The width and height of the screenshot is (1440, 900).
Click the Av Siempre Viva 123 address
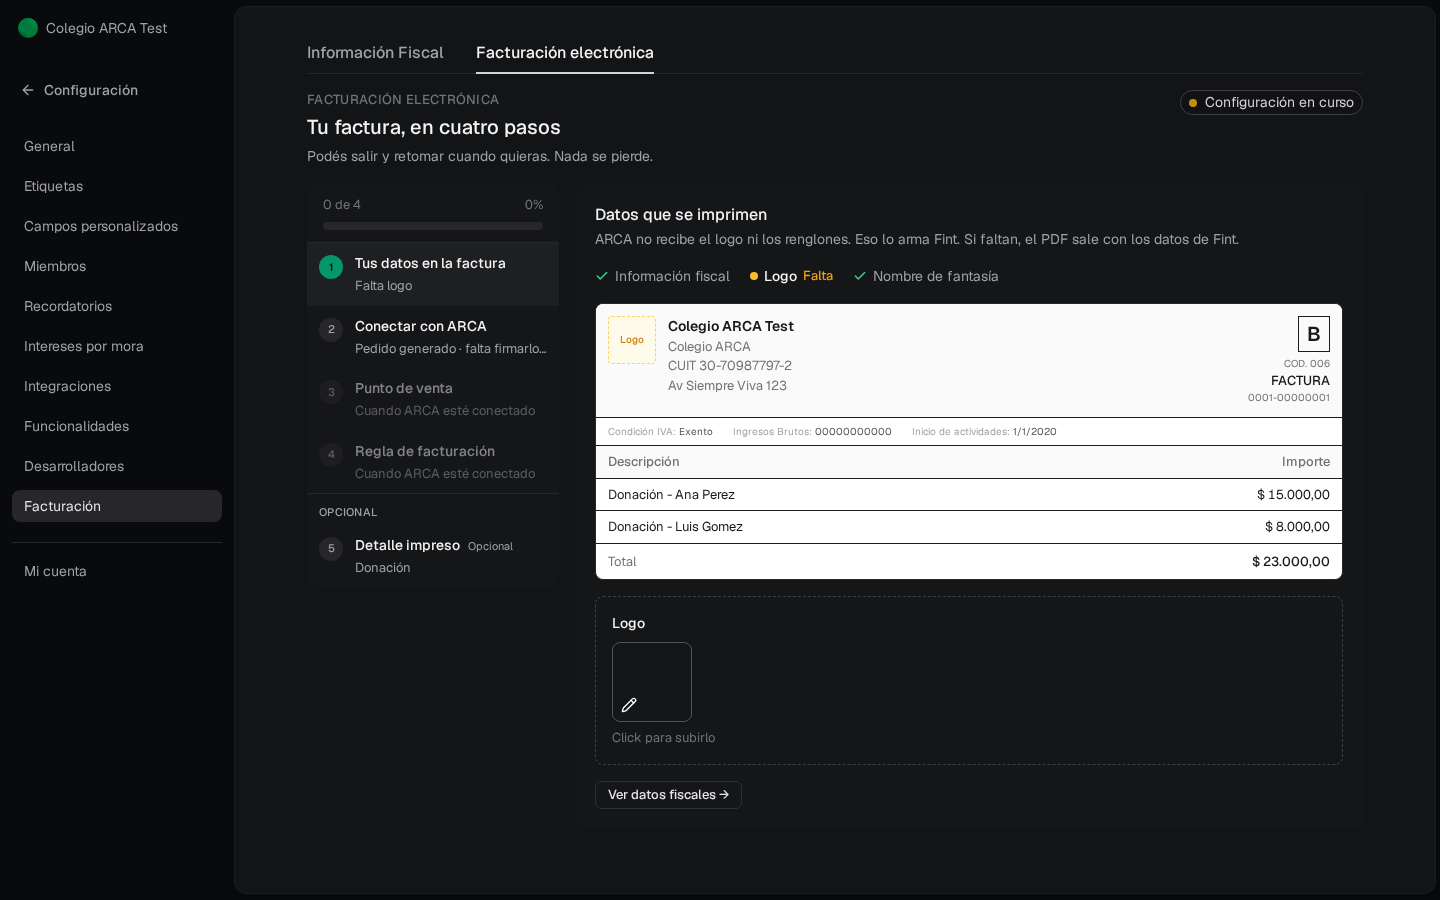click(727, 386)
